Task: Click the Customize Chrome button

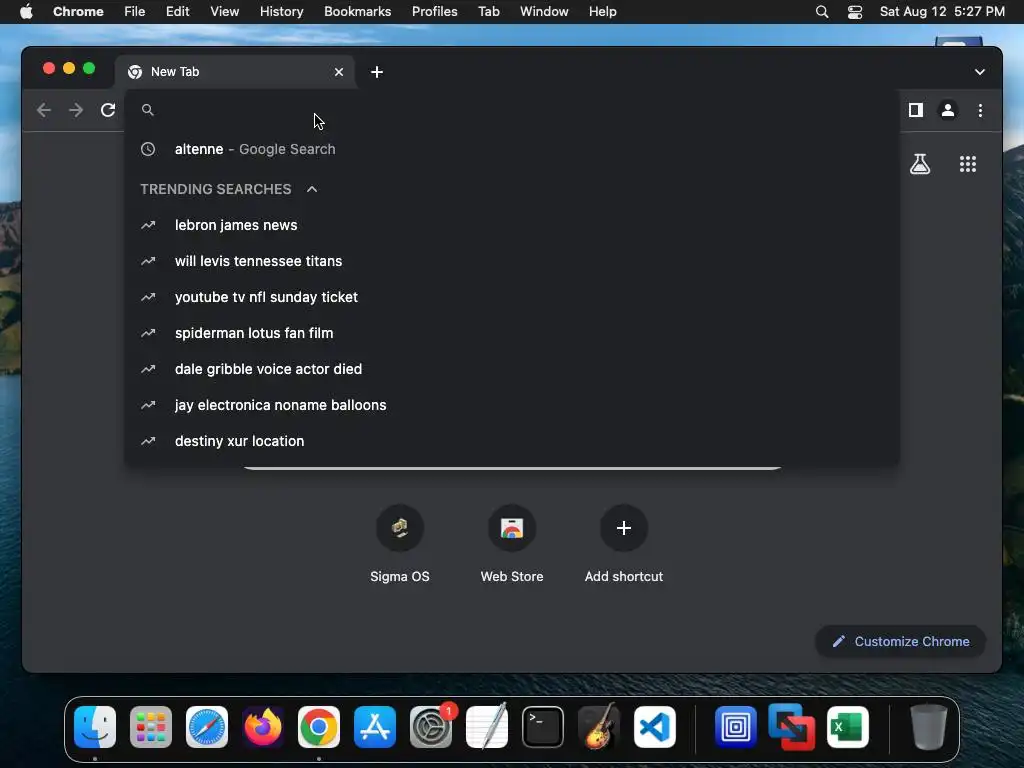Action: [900, 641]
